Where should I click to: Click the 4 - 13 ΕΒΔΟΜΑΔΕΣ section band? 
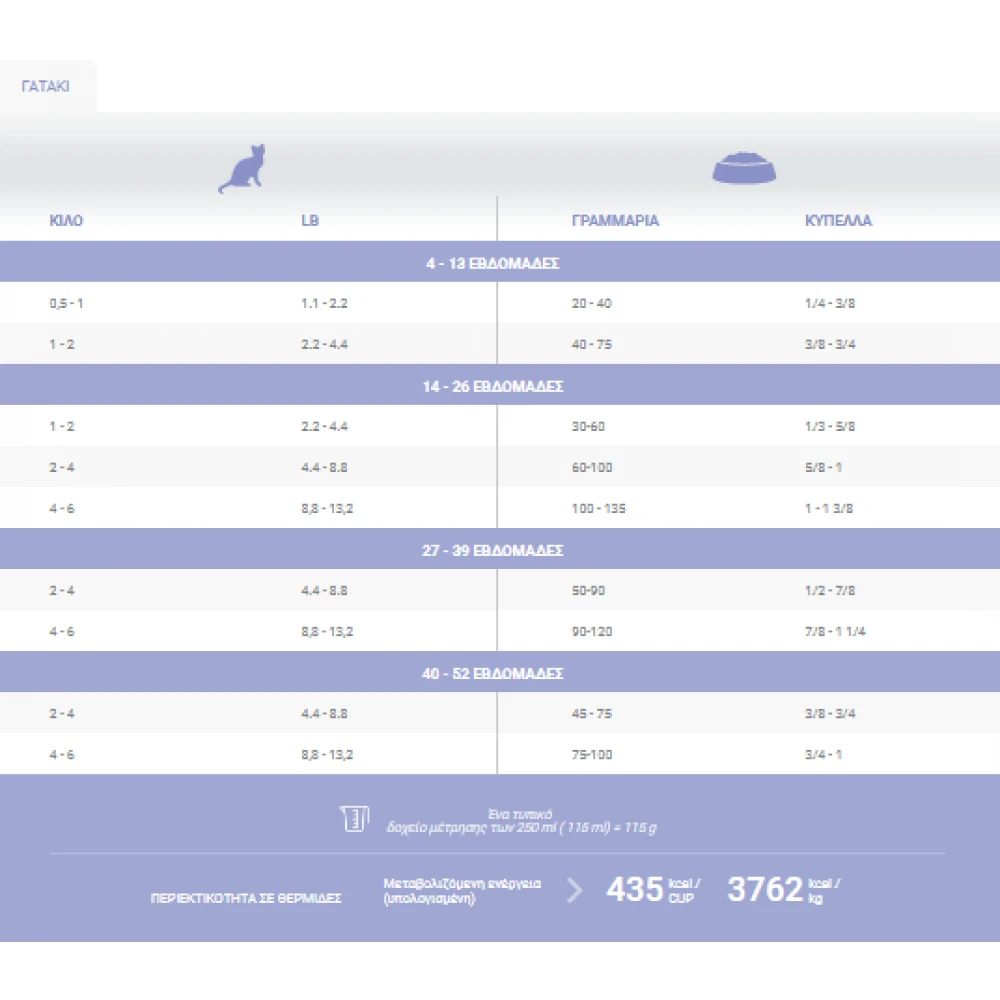(492, 264)
